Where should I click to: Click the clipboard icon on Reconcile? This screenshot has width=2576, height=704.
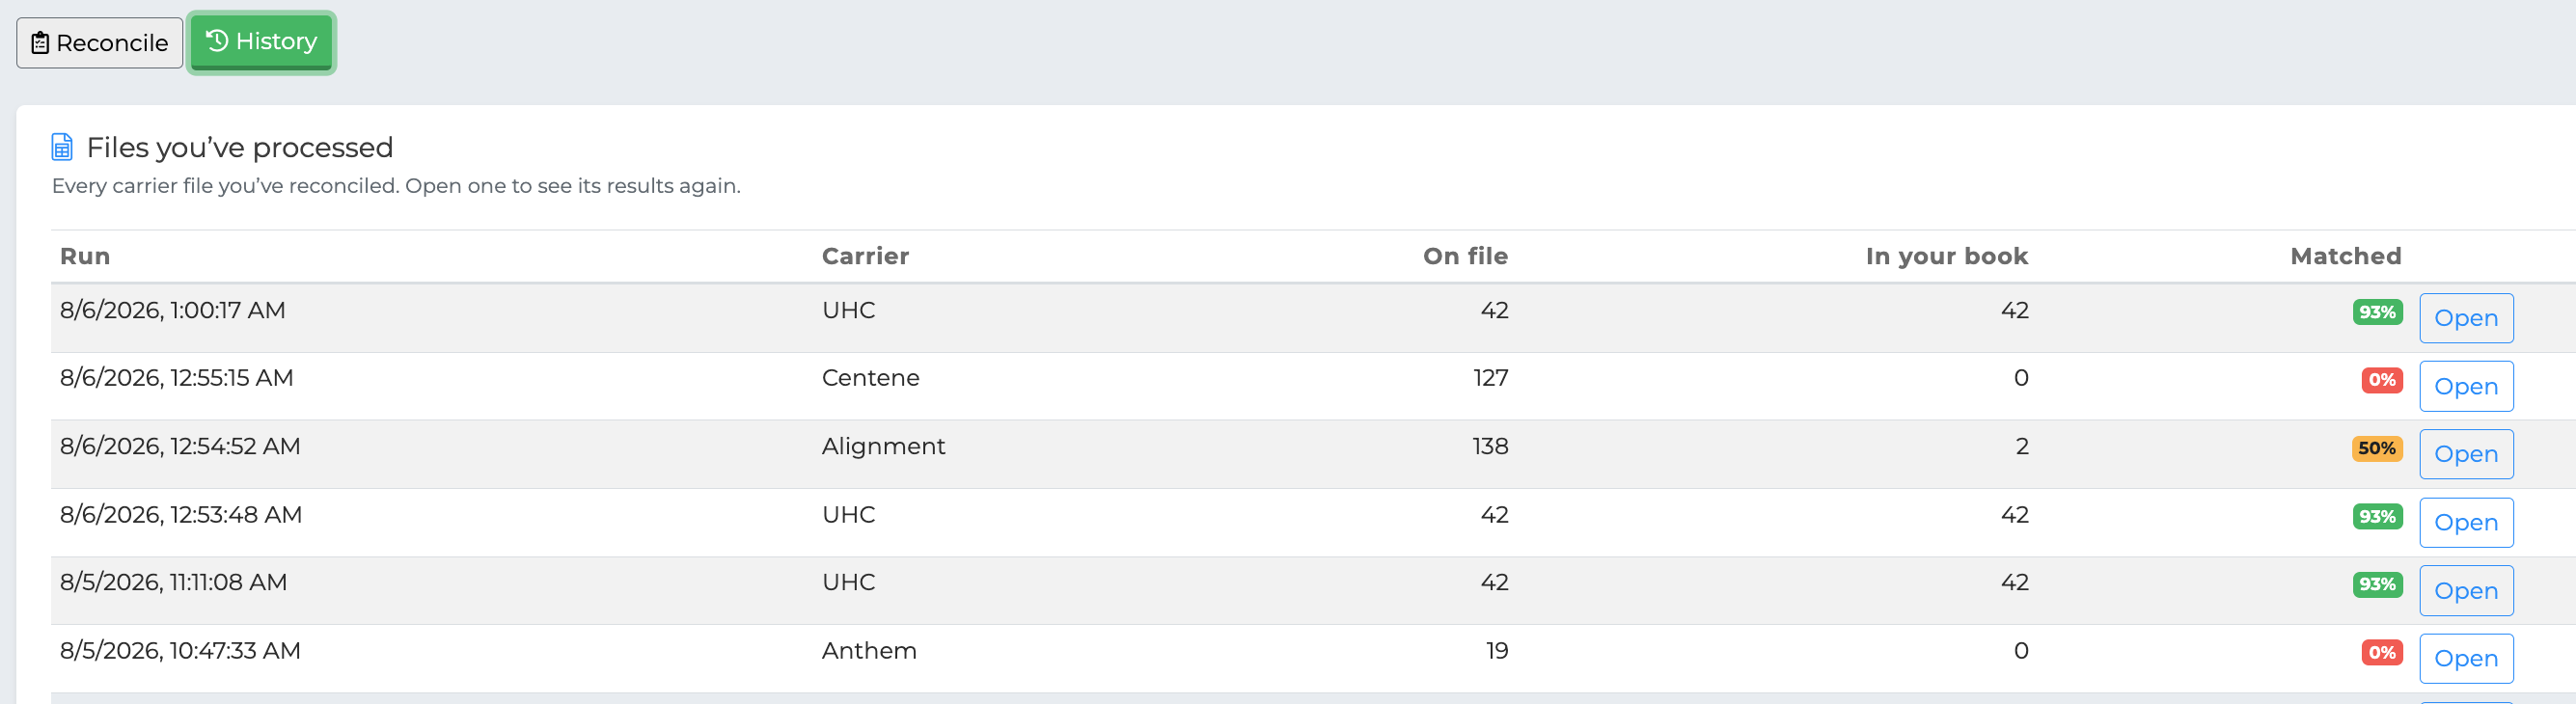(x=40, y=43)
